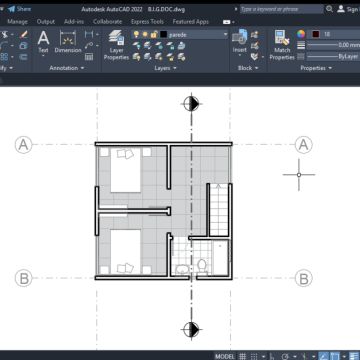Toggle ortho mode in status bar
The image size is (360, 360).
[273, 356]
